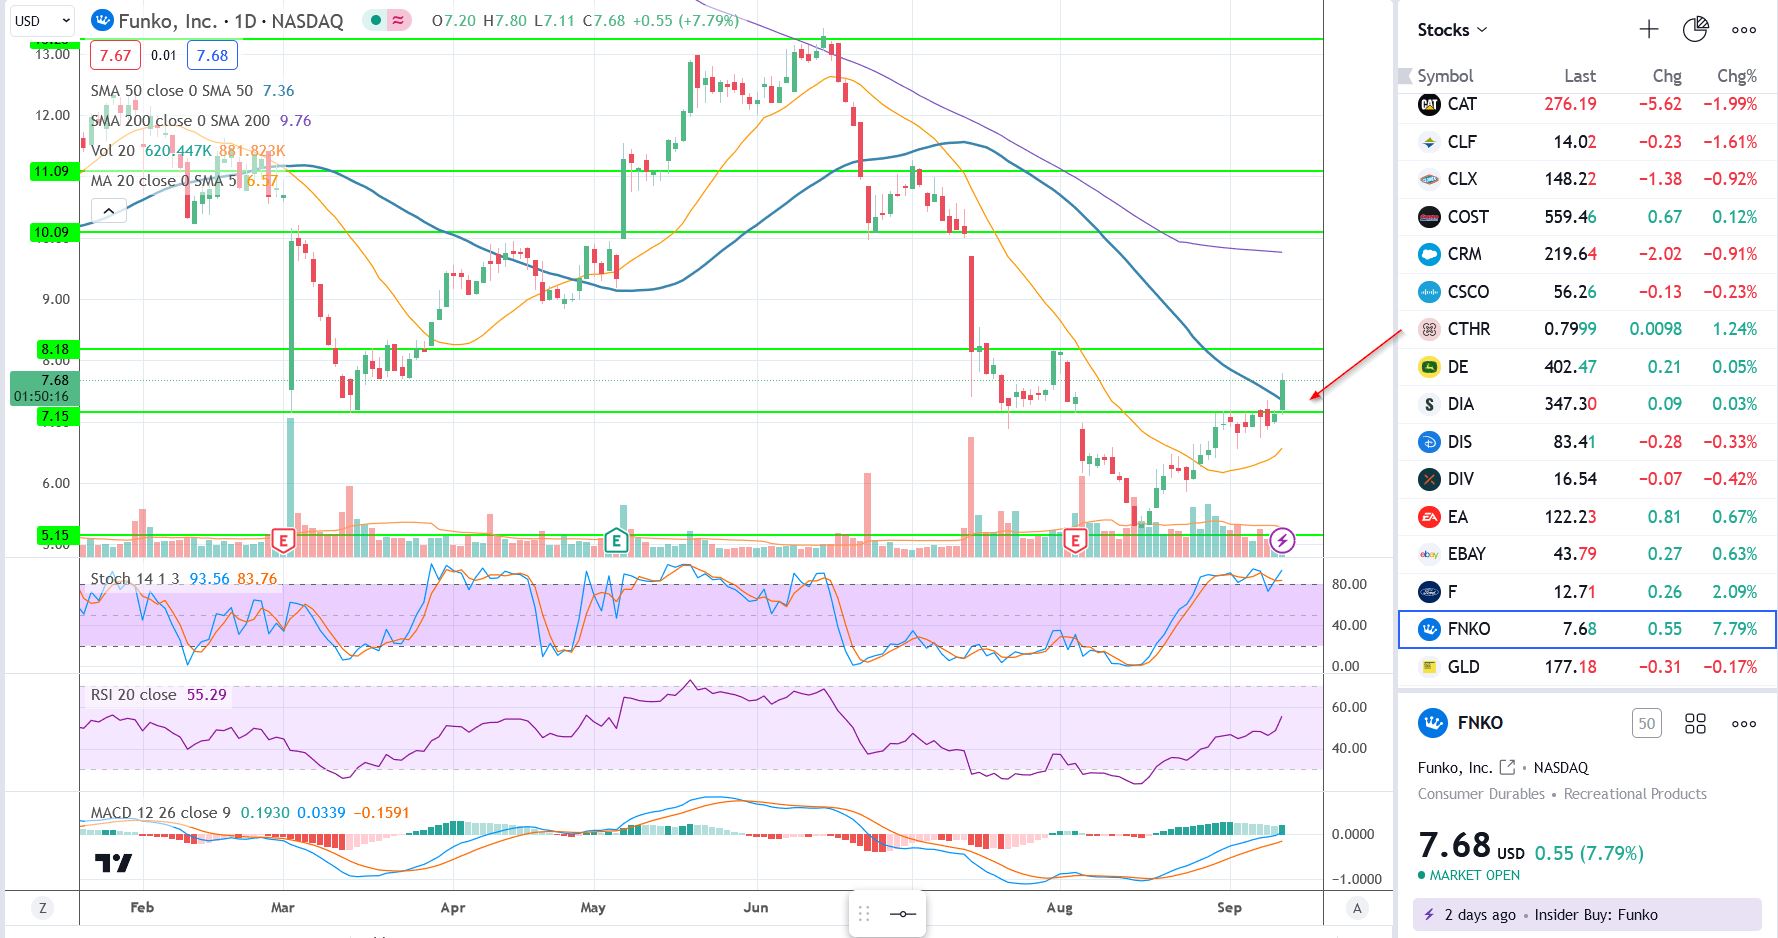Open watchlist more options menu
This screenshot has height=938, width=1778.
1744,30
